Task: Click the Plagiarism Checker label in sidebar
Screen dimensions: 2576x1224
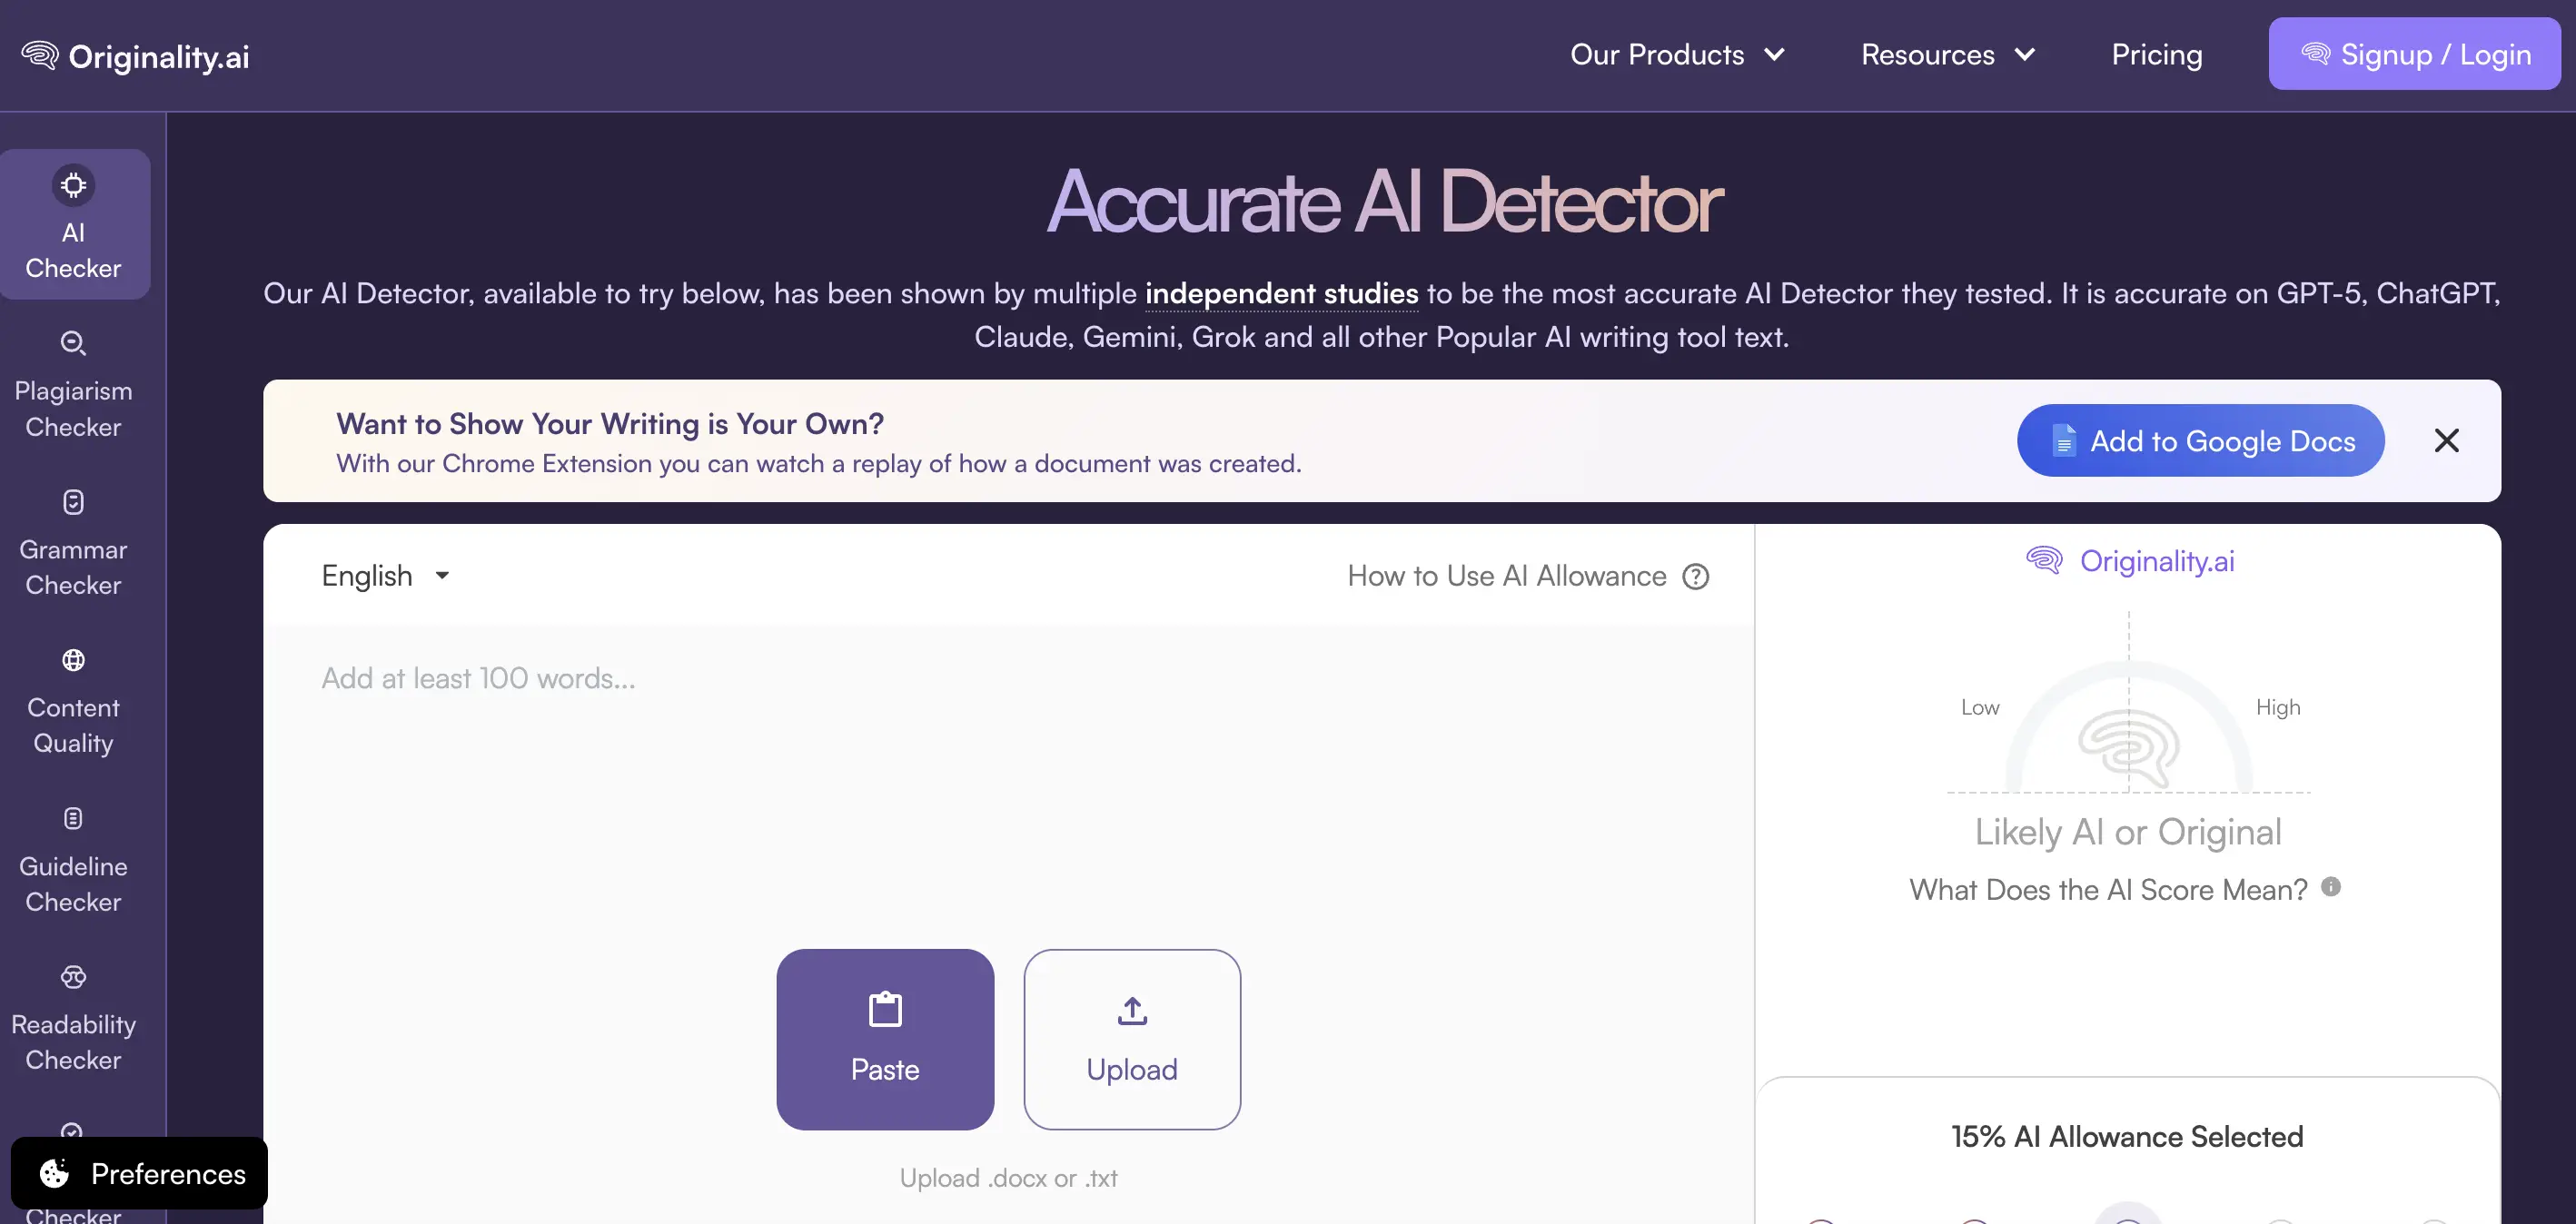Action: [73, 409]
